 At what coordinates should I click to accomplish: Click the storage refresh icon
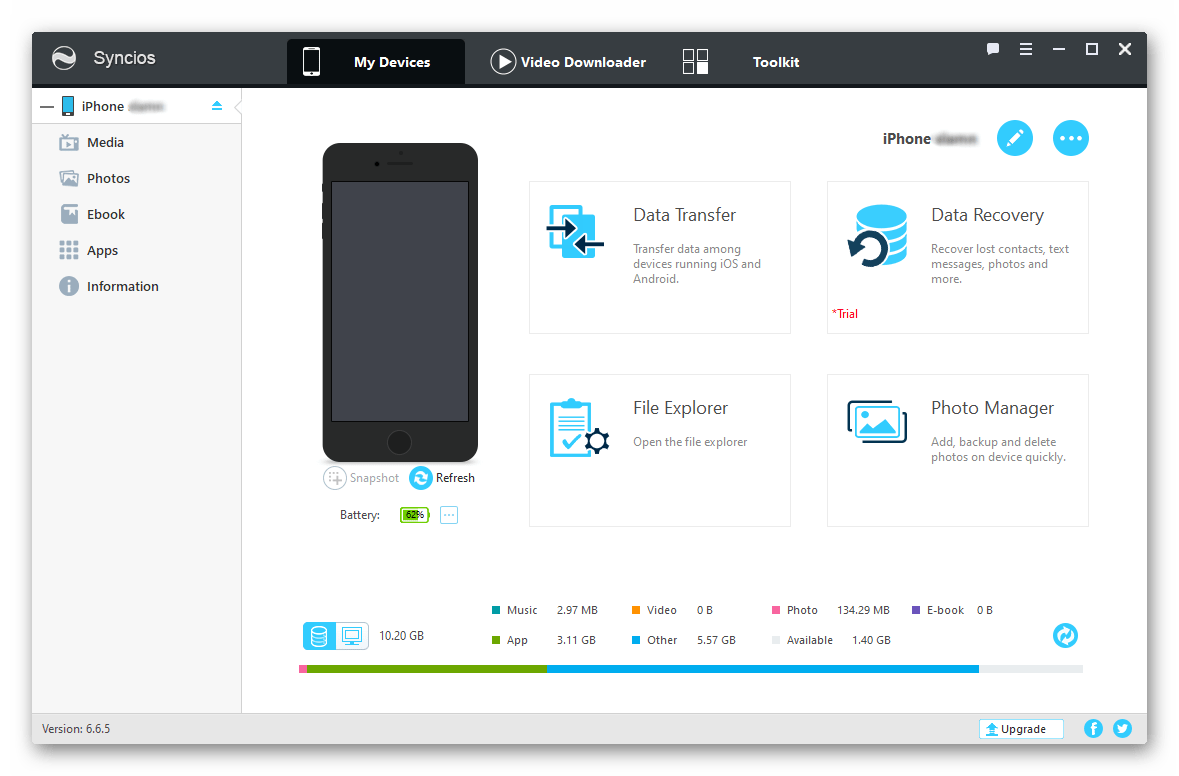(x=1065, y=635)
